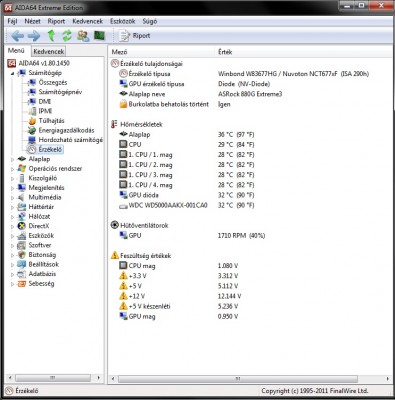The width and height of the screenshot is (395, 400).
Task: Click the Érték column header
Action: 304,52
